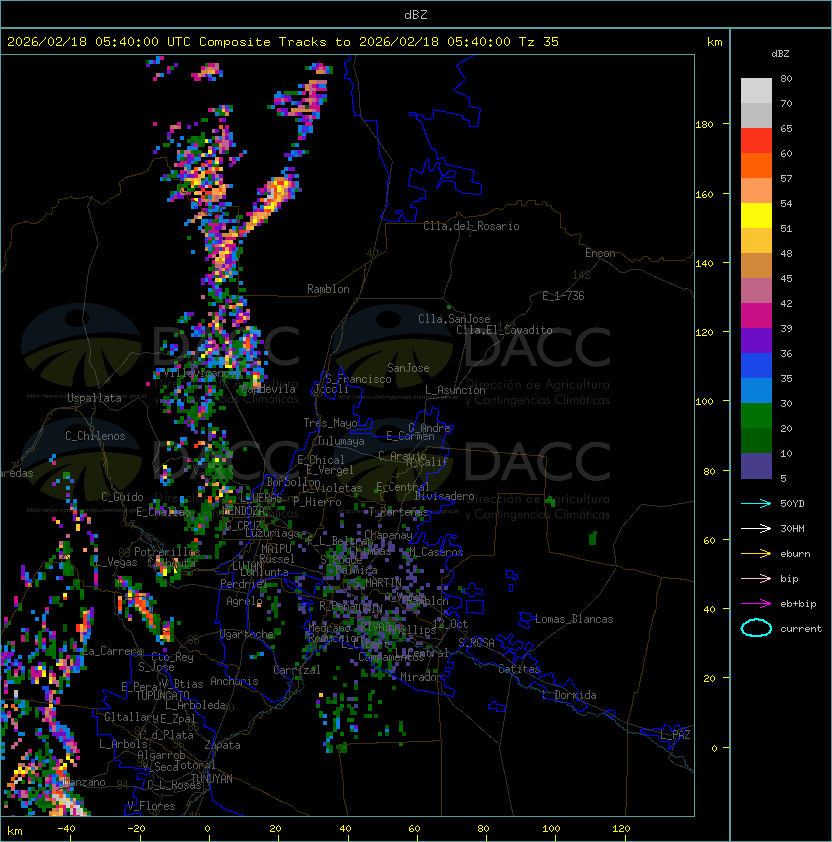Screen dimensions: 832x842
Task: Pick the slate-blue bottom band of the scale
Action: (756, 466)
